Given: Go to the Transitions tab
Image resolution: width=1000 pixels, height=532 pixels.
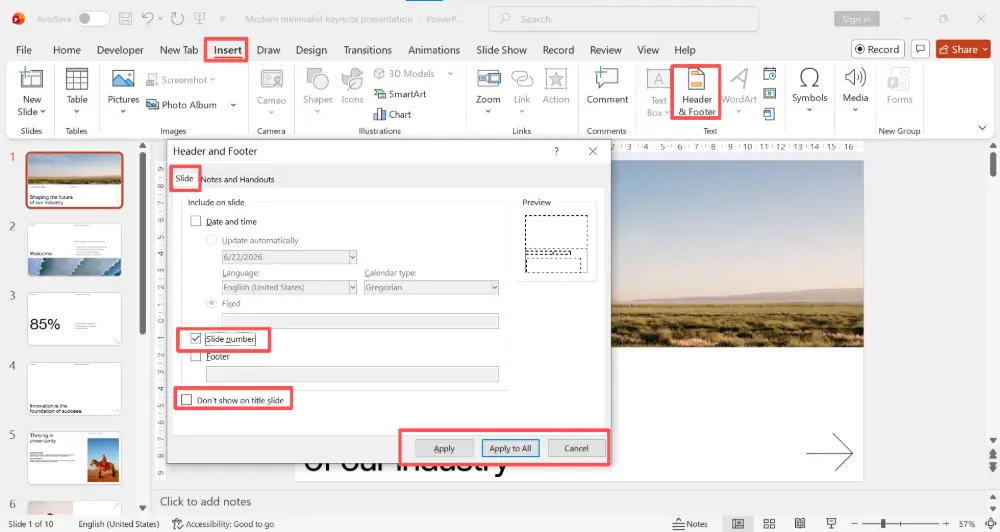Looking at the screenshot, I should [x=367, y=50].
